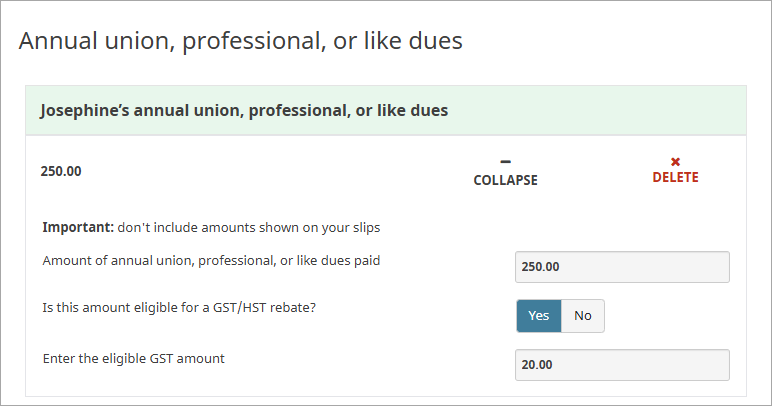Click the note 'don't include amounts shown on your slips'
The height and width of the screenshot is (406, 772).
tap(249, 228)
